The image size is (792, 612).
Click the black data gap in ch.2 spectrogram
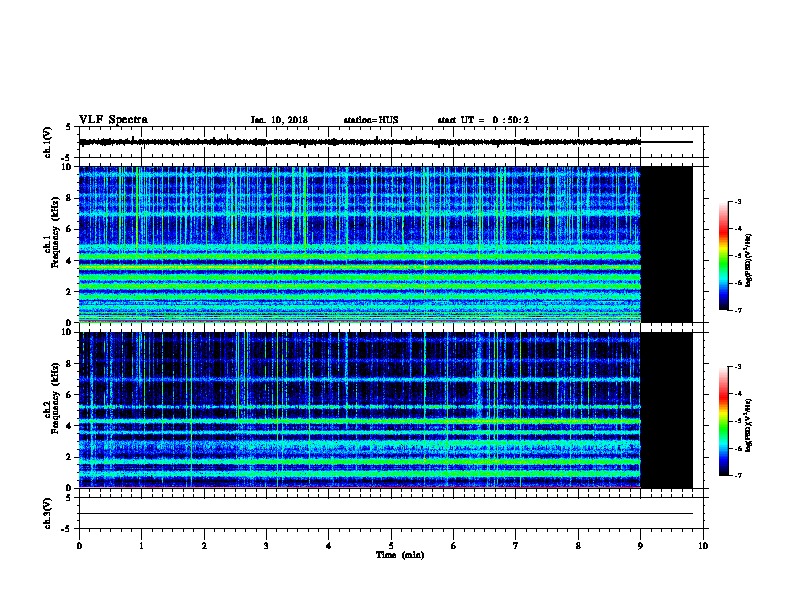[x=667, y=410]
